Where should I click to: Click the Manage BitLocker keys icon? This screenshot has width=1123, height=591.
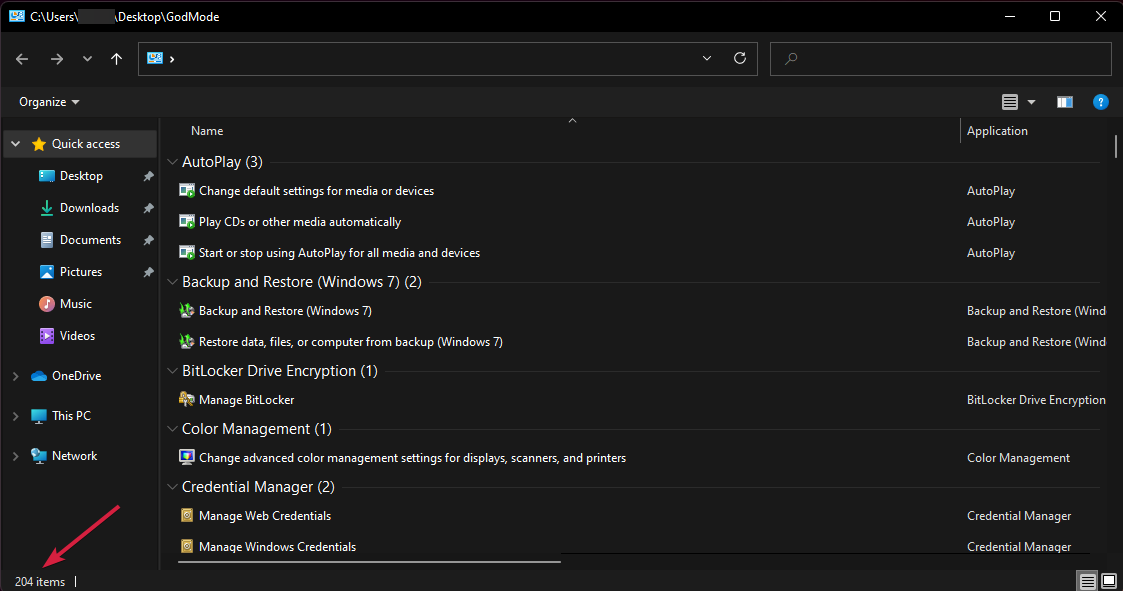[187, 400]
